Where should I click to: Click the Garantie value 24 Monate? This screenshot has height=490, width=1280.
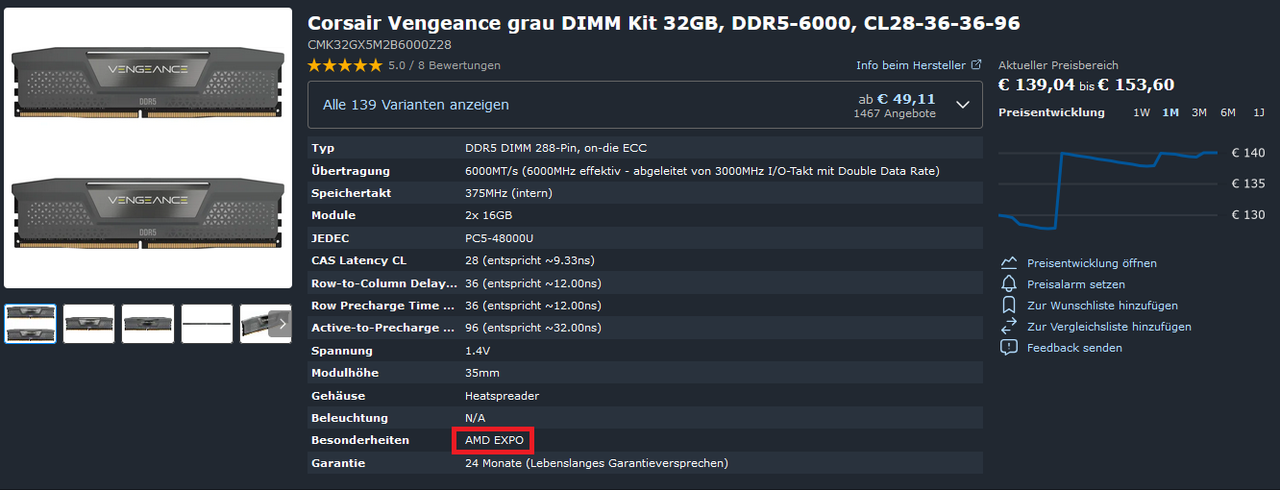596,463
